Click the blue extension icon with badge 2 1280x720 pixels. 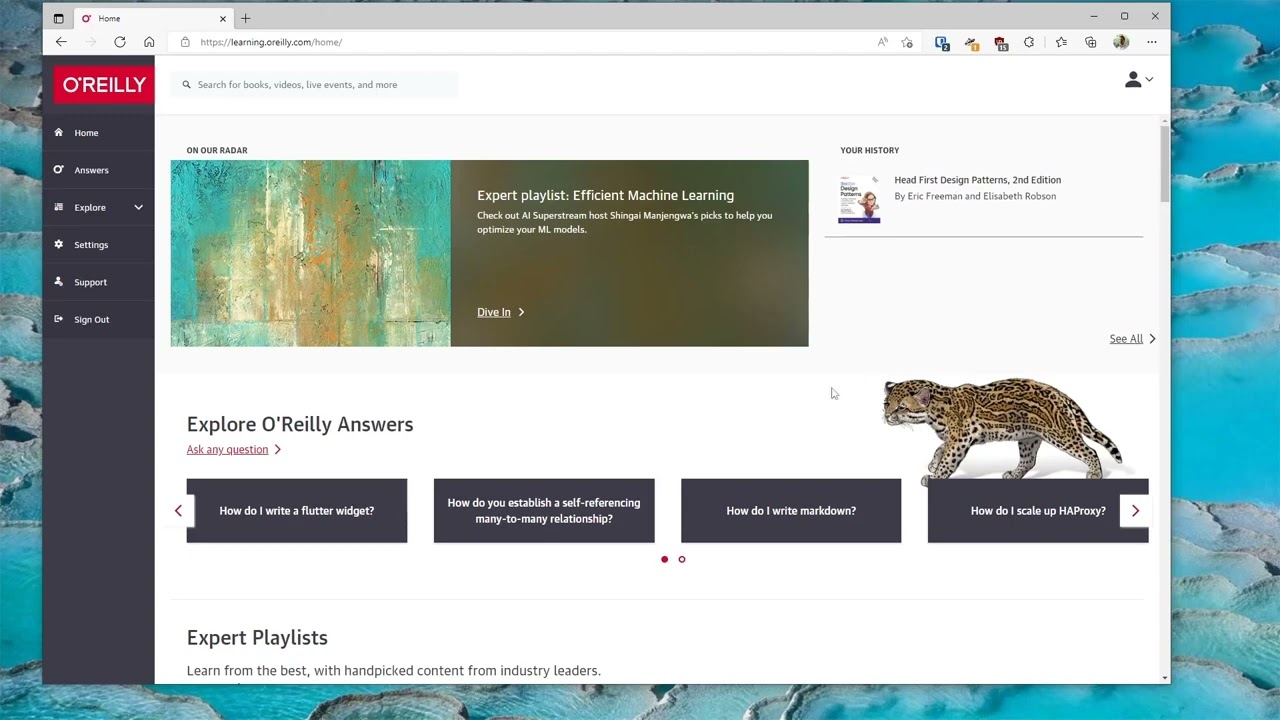[x=942, y=43]
